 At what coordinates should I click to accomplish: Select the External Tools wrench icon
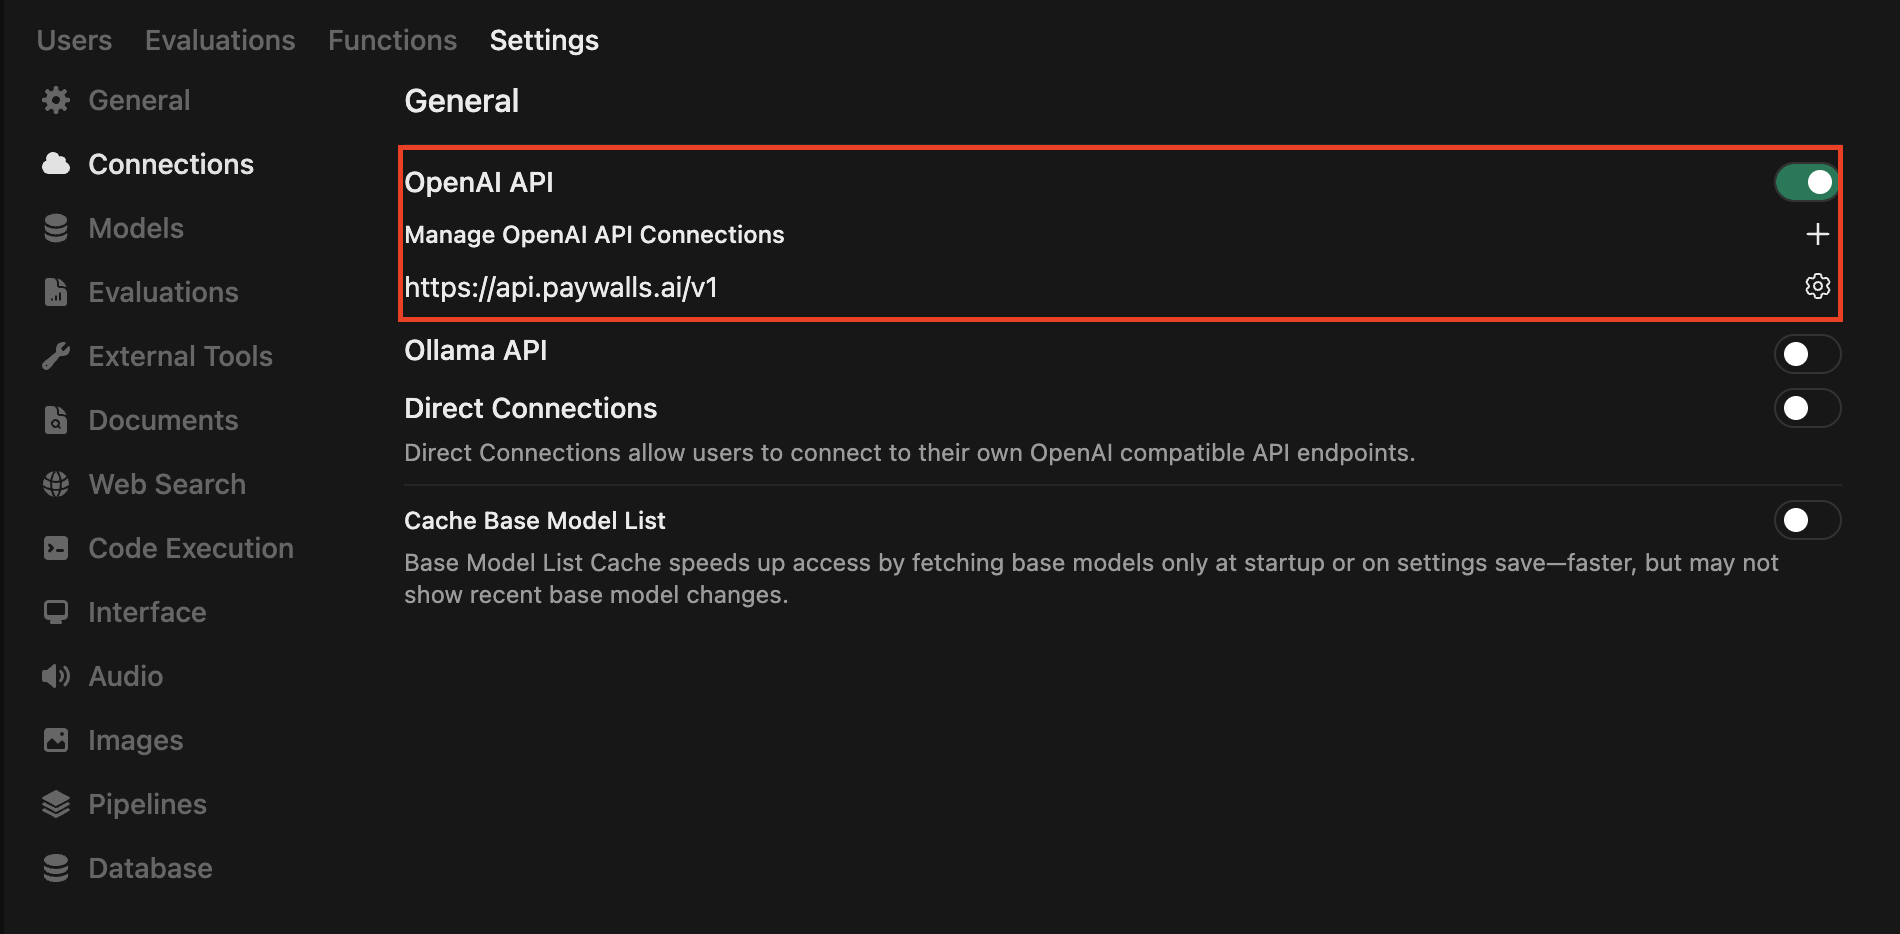pos(55,355)
